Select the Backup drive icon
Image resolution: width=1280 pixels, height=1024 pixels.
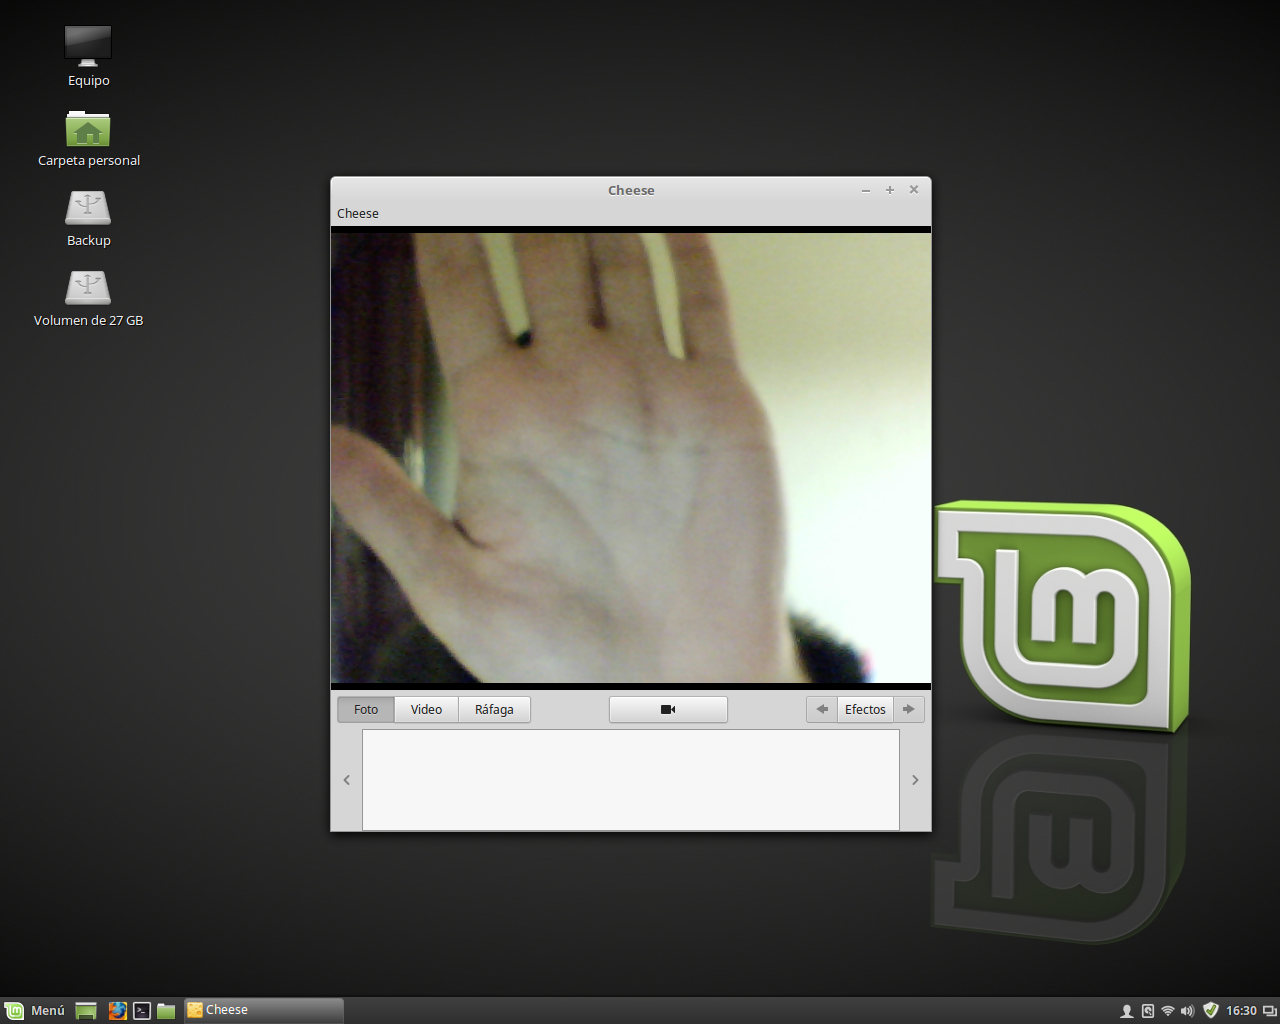(x=88, y=218)
